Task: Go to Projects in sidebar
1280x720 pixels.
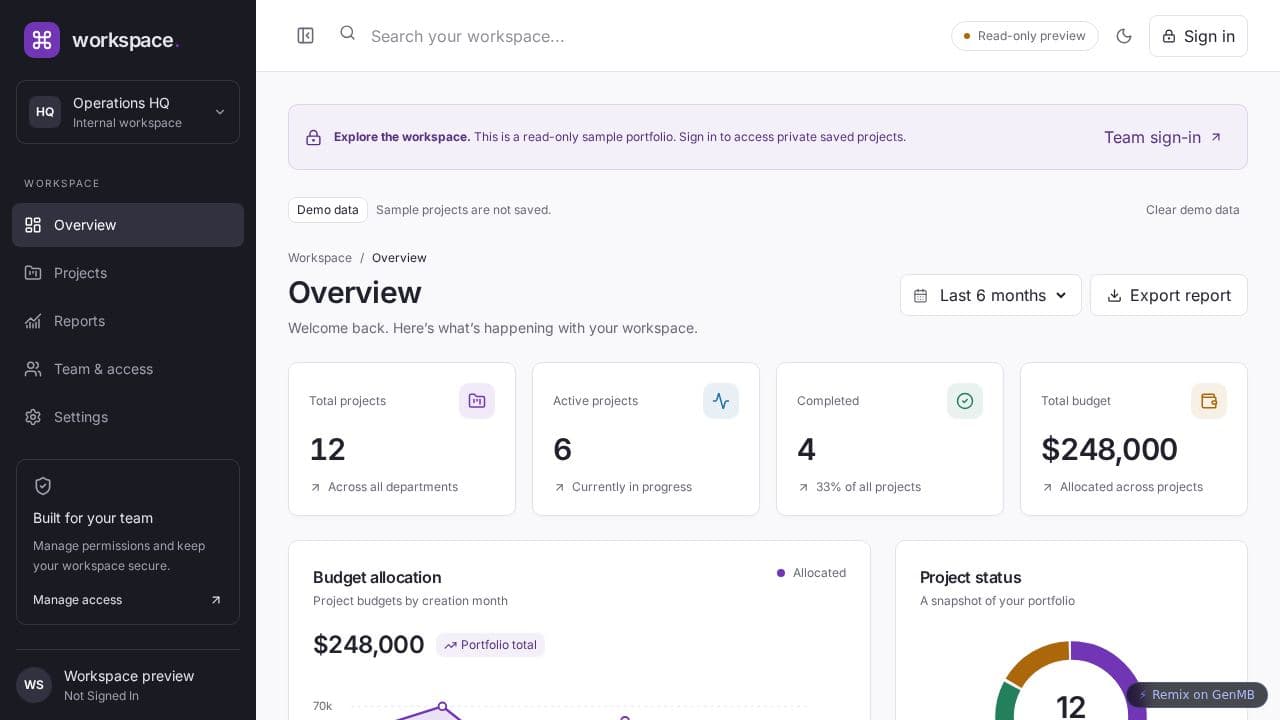Action: click(128, 273)
